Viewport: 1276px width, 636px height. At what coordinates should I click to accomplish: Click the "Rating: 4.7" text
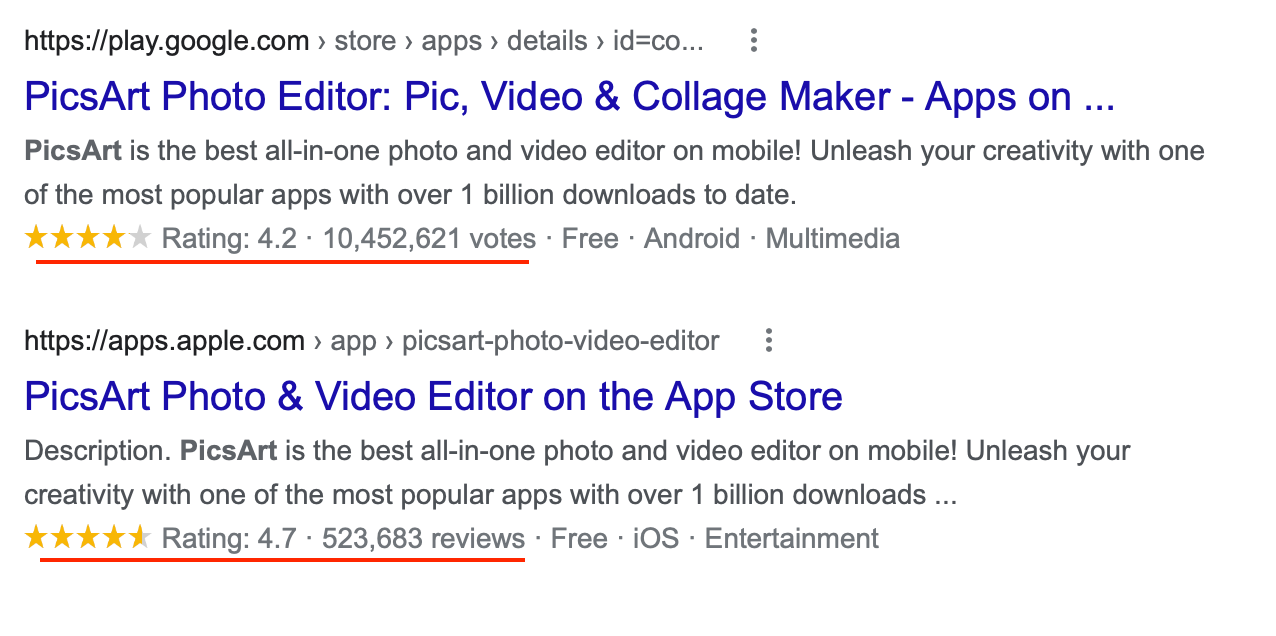[229, 539]
